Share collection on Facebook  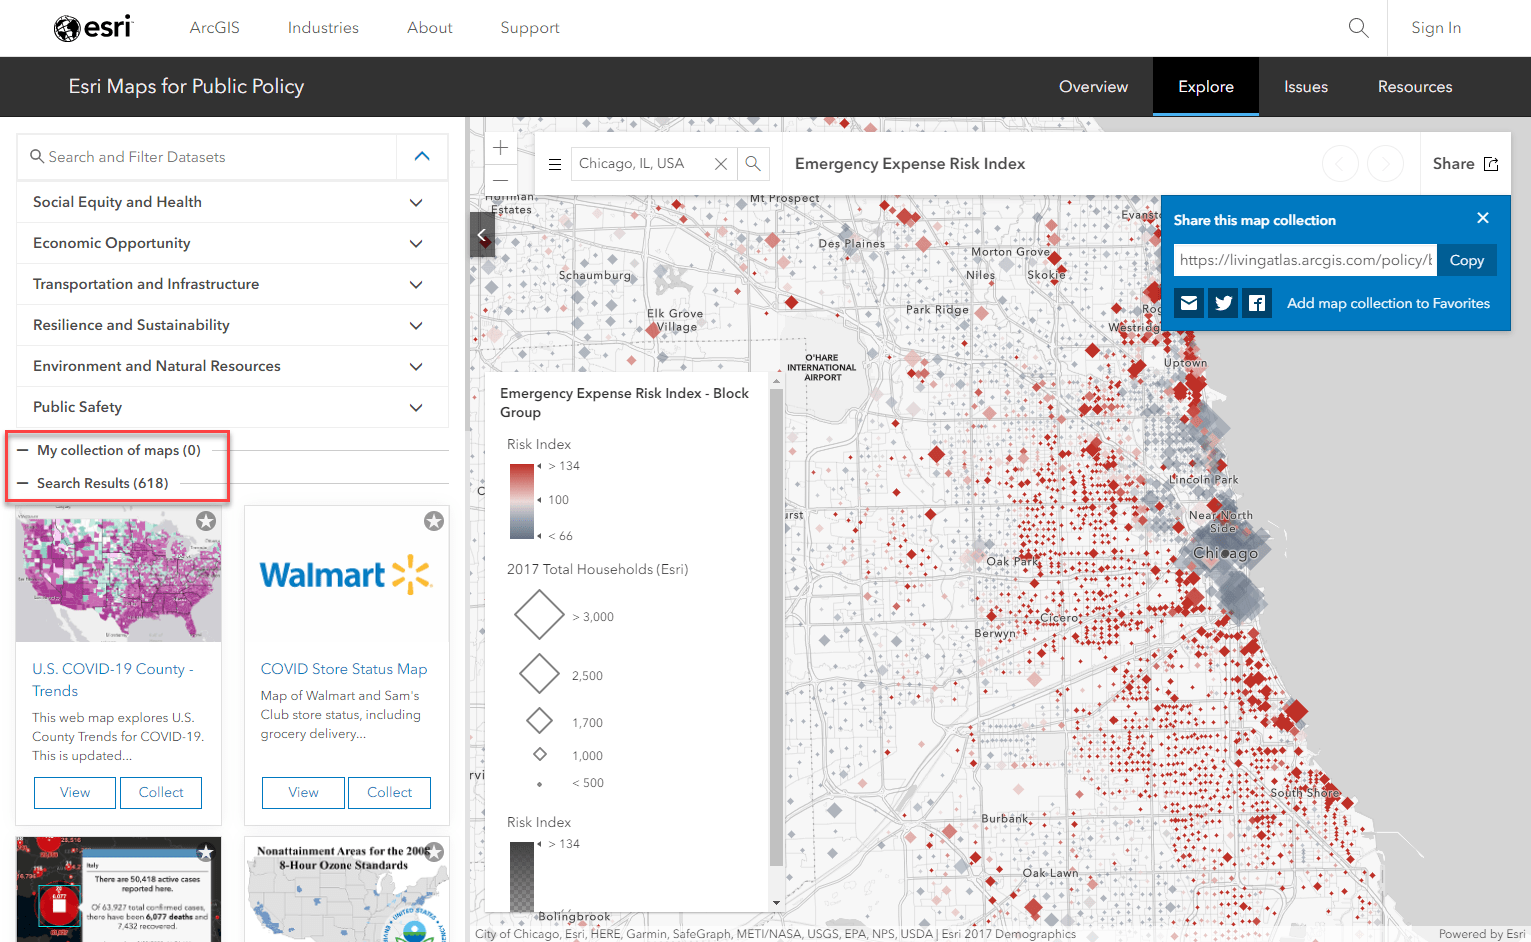point(1257,303)
